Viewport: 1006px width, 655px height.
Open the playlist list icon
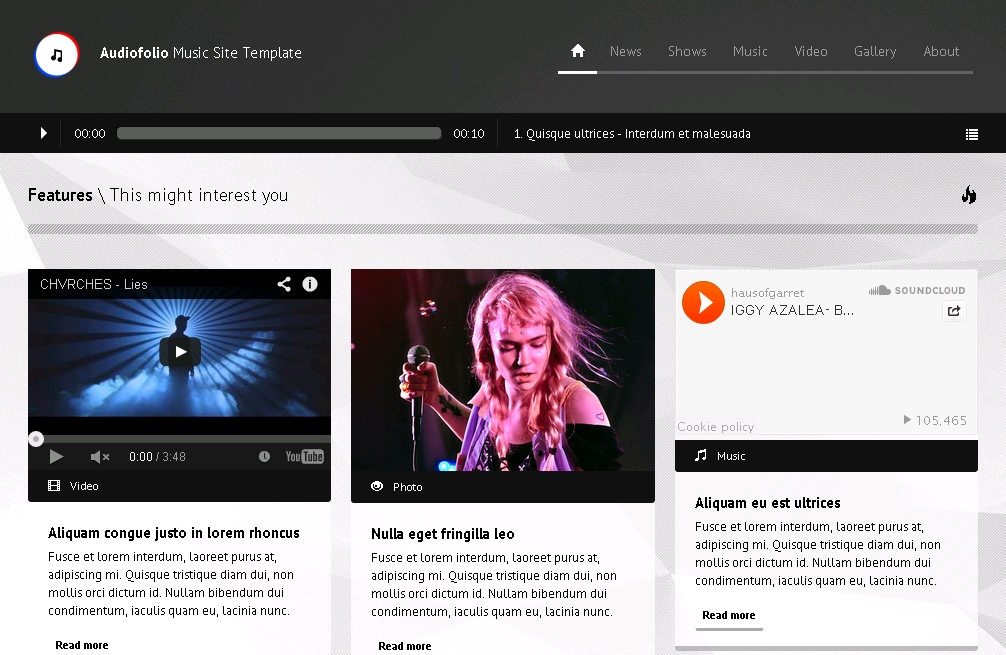[971, 134]
